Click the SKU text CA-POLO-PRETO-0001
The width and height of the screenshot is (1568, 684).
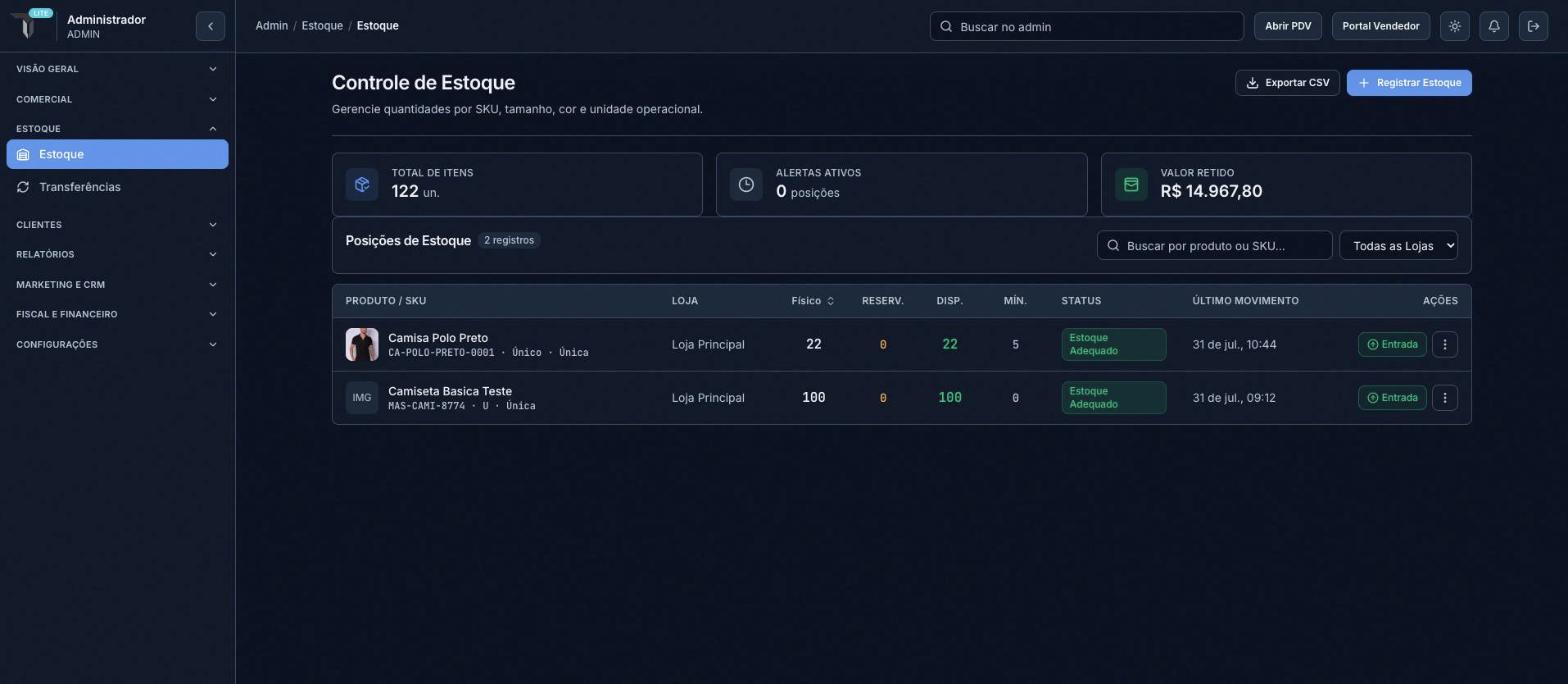[441, 353]
